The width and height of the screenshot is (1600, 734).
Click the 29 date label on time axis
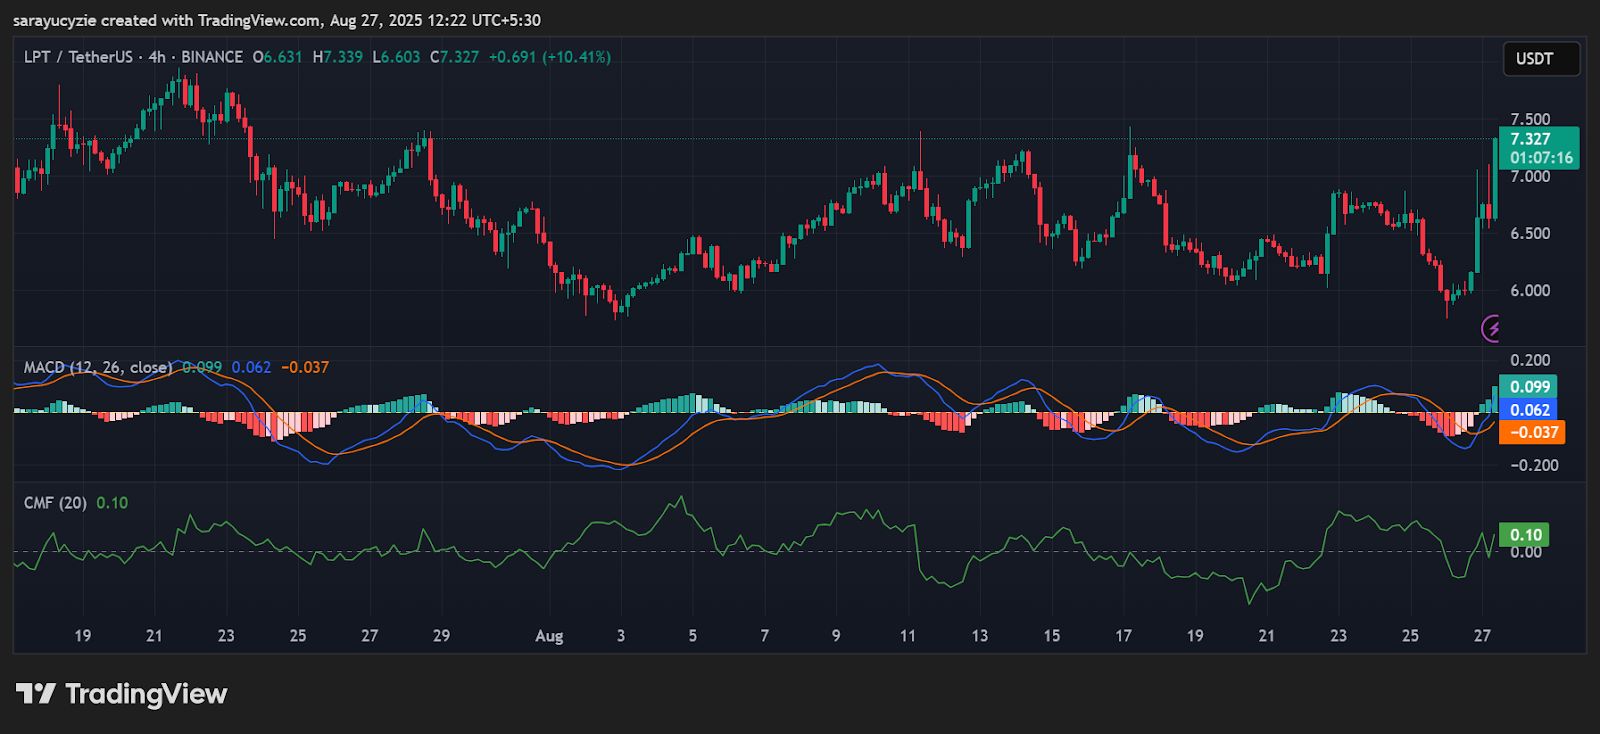(x=441, y=636)
